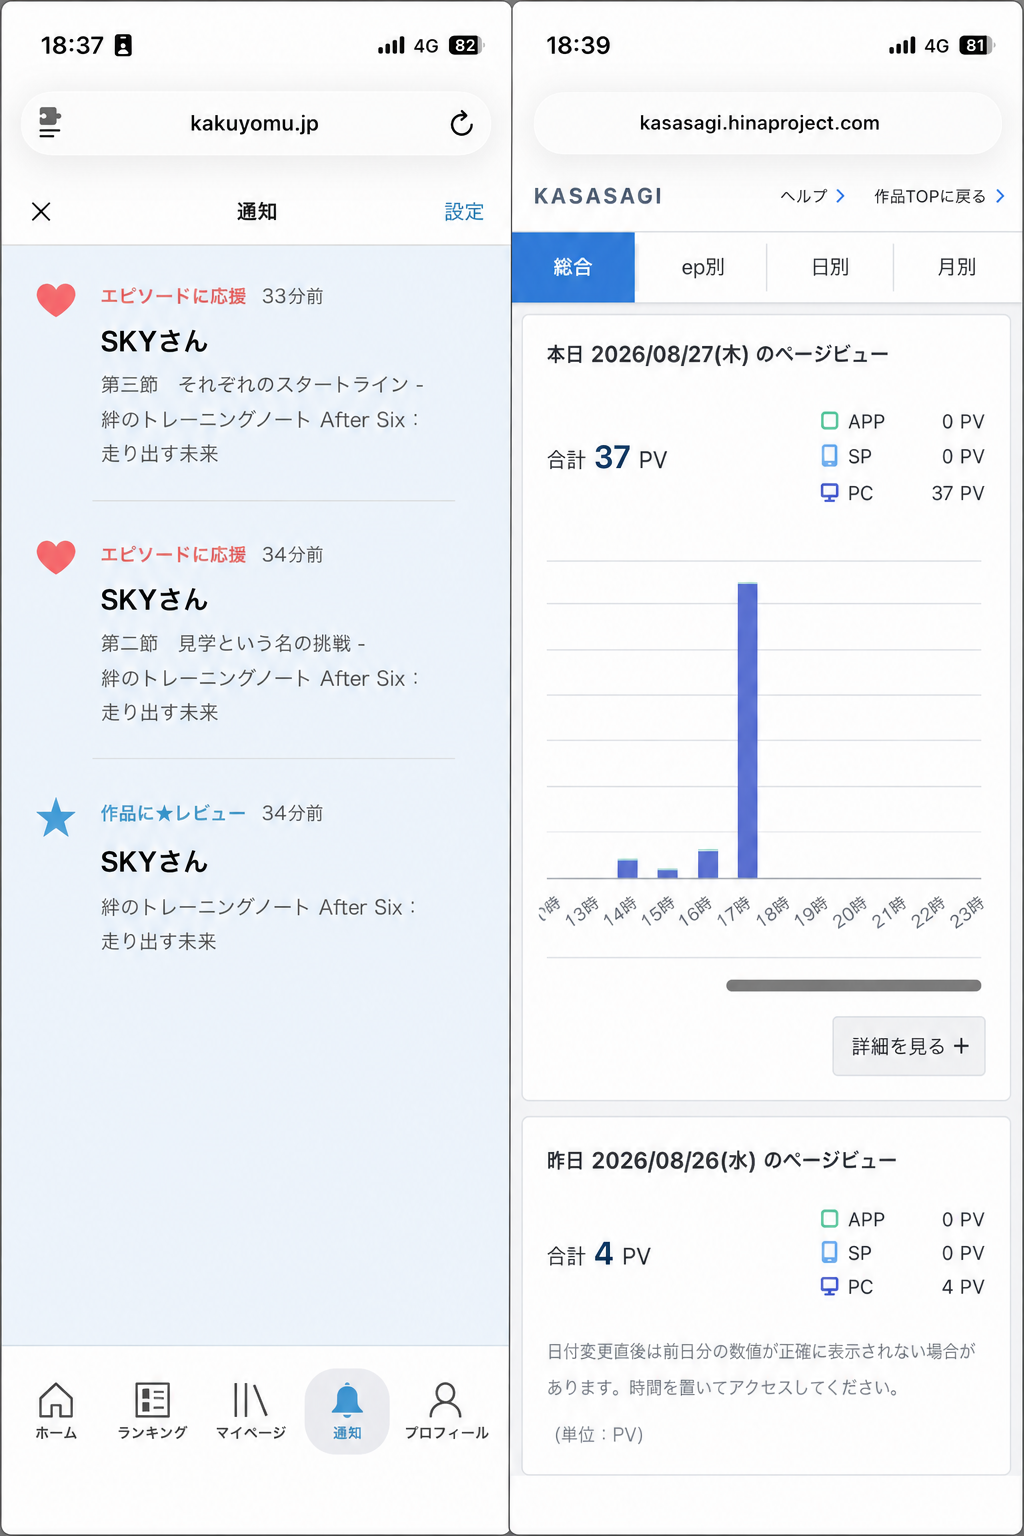Click the chart's horizontal gray scrollbar

853,985
